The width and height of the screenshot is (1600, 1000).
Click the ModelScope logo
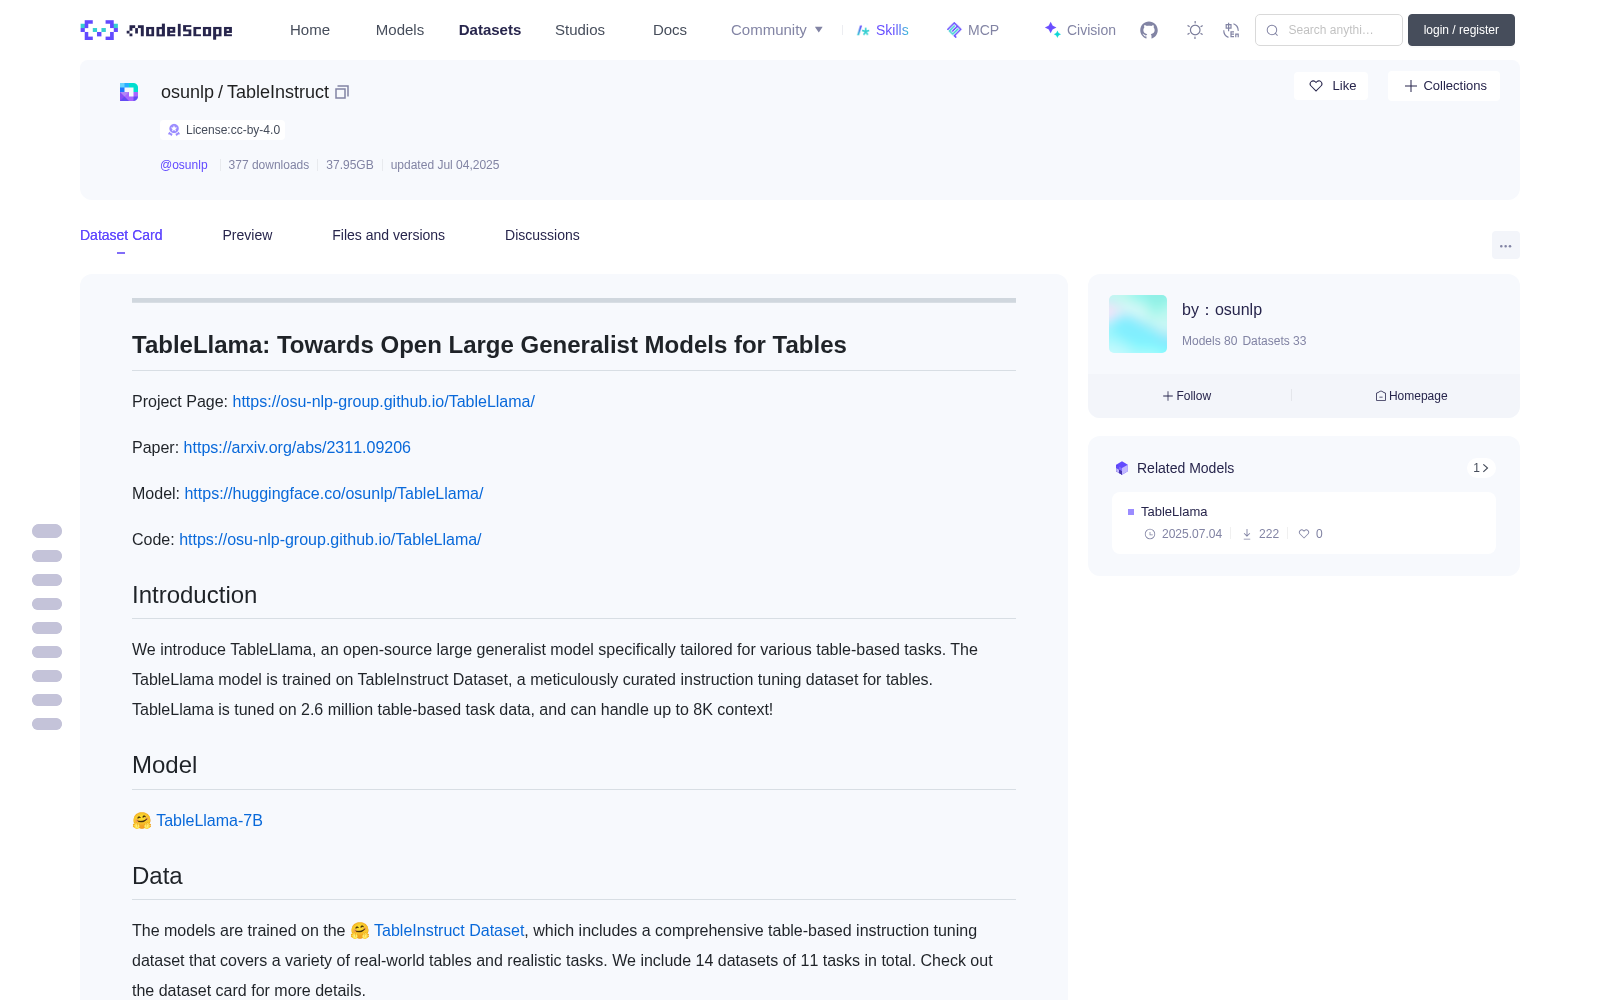click(x=157, y=30)
